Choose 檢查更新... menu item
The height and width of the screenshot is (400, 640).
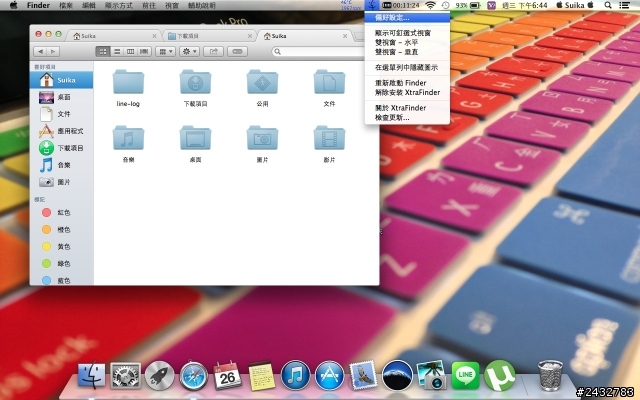407,117
